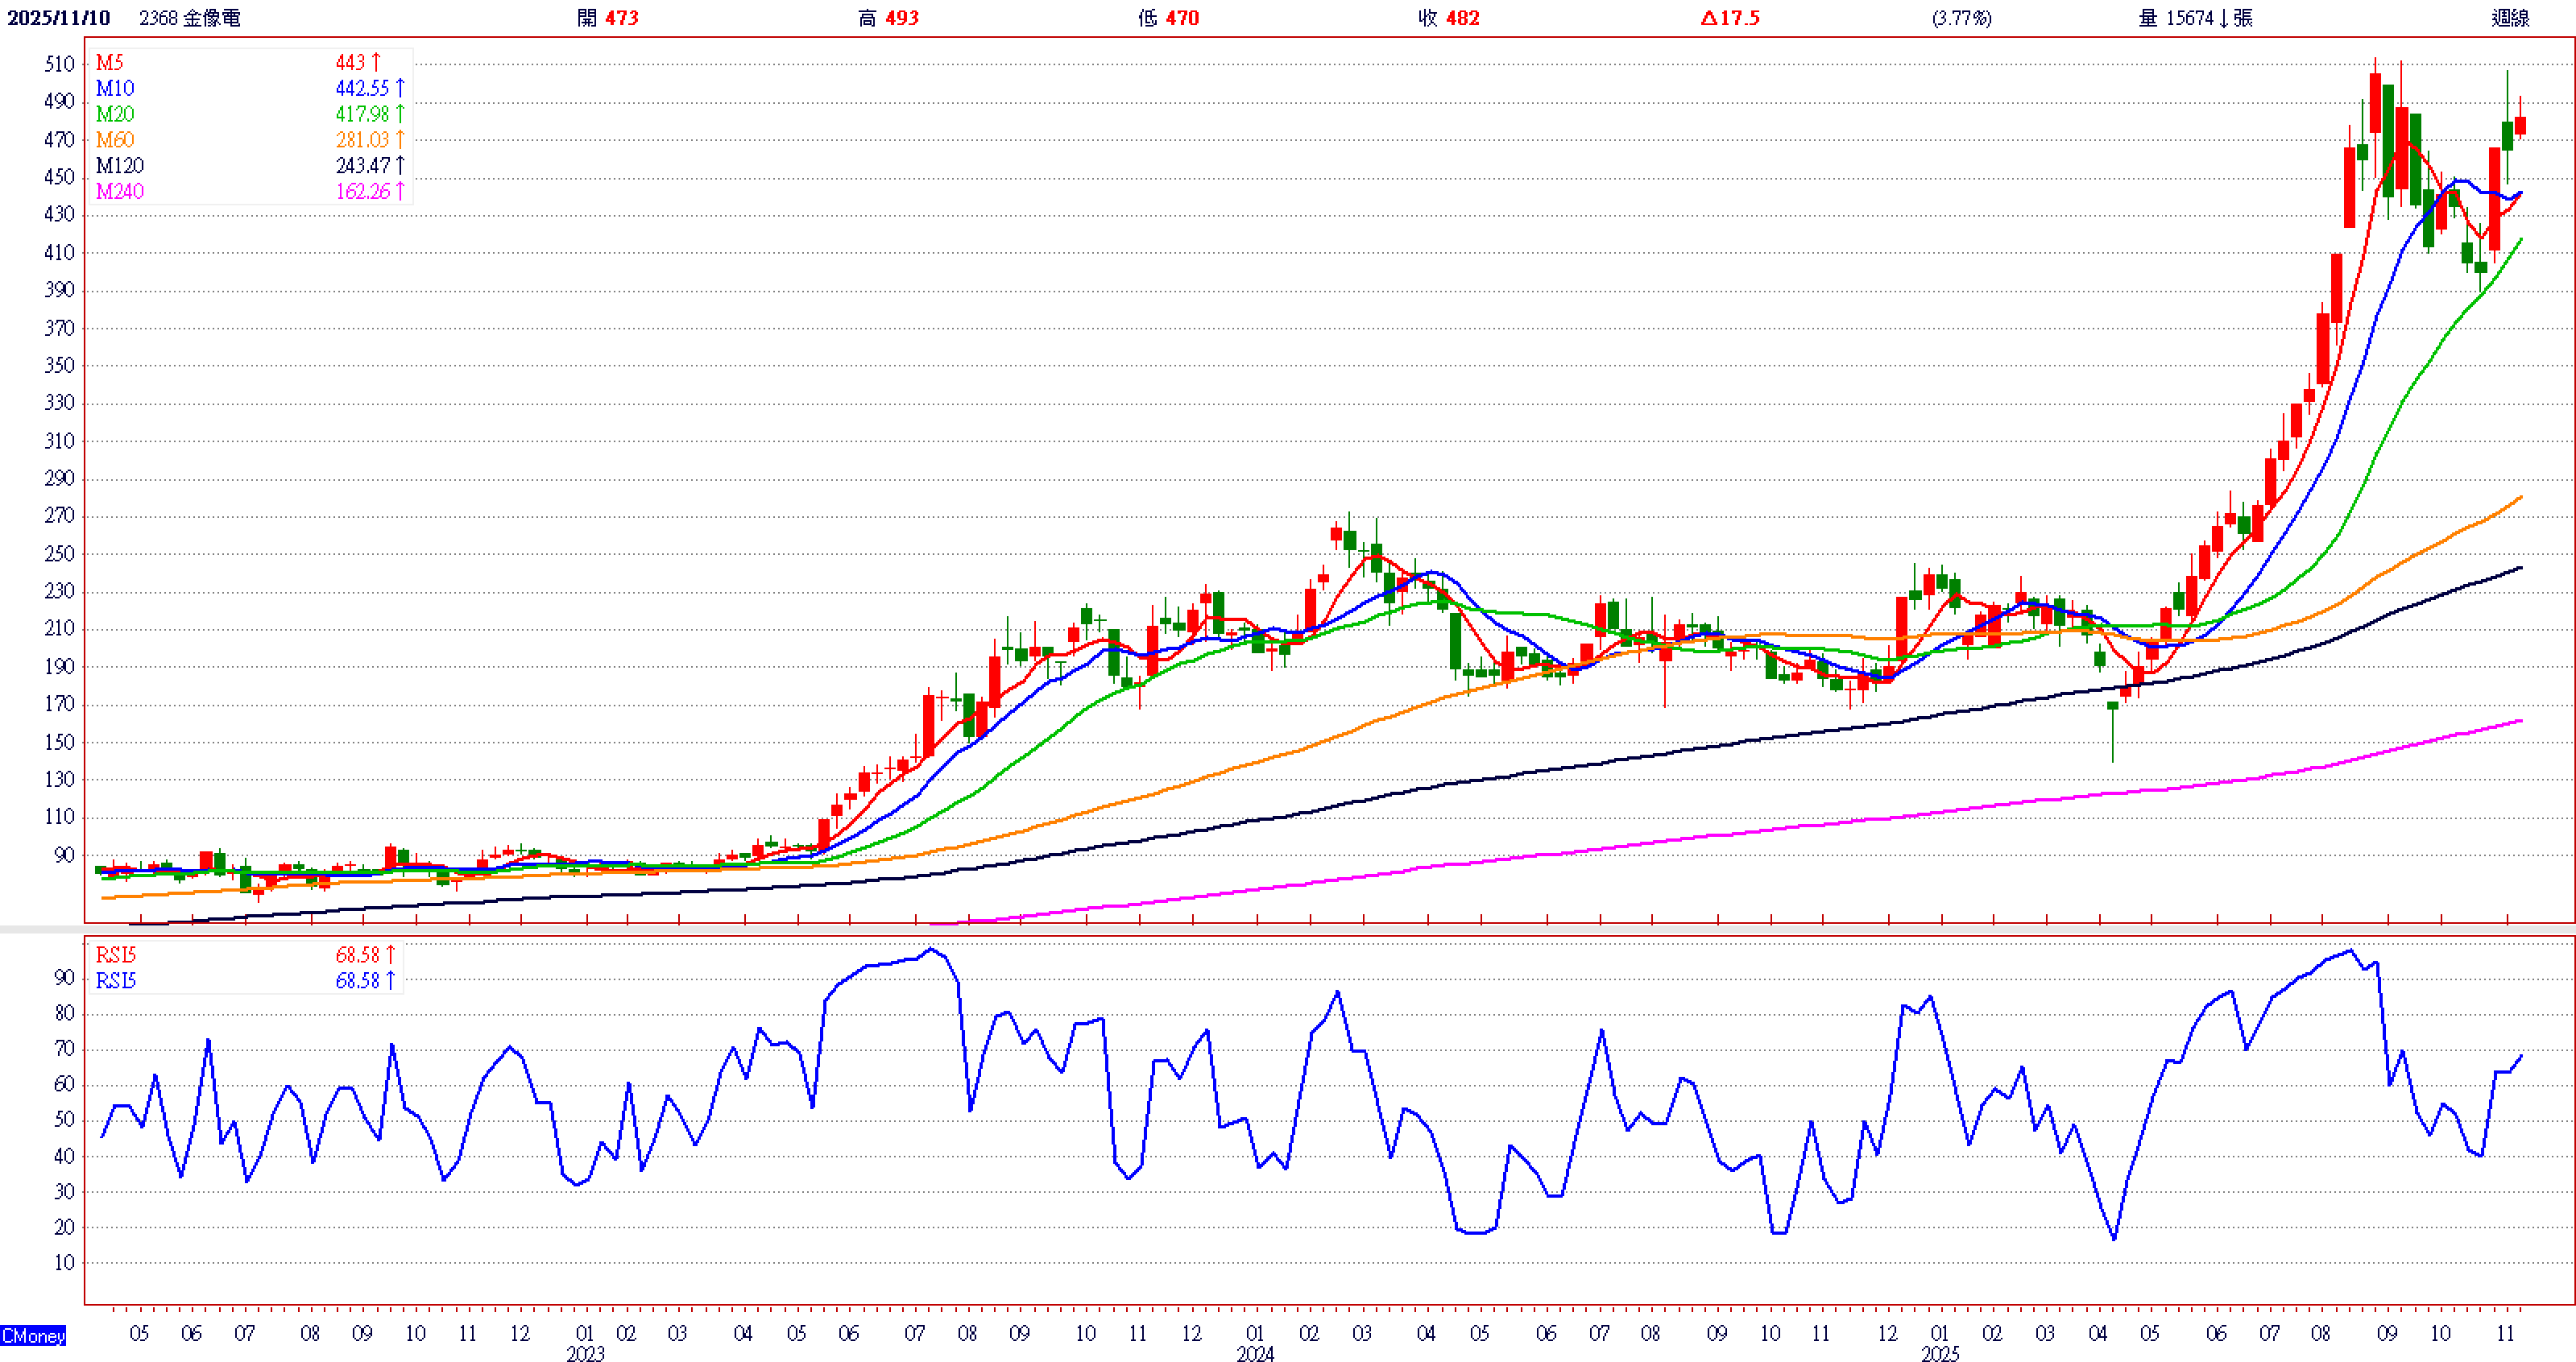
Task: Click the stock name 2368 金像電
Action: 190,18
